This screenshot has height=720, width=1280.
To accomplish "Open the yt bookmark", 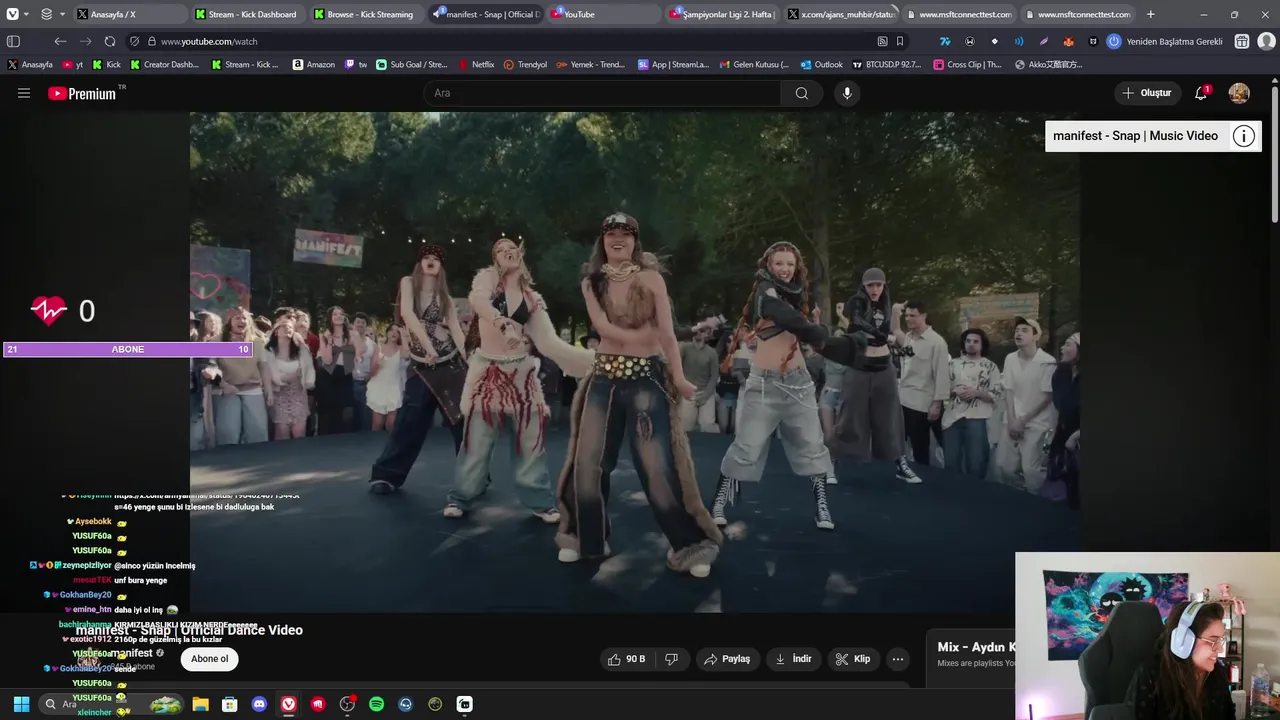I will coord(73,64).
